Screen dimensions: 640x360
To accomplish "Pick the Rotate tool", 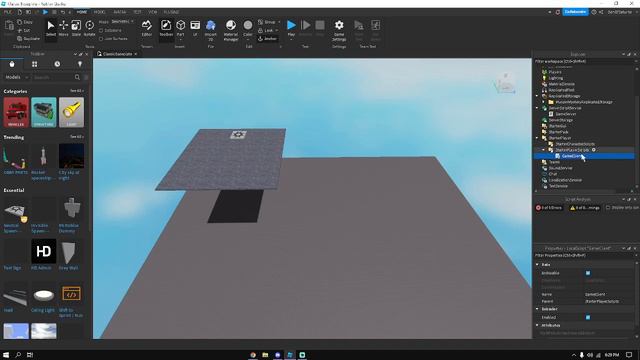I will point(89,29).
